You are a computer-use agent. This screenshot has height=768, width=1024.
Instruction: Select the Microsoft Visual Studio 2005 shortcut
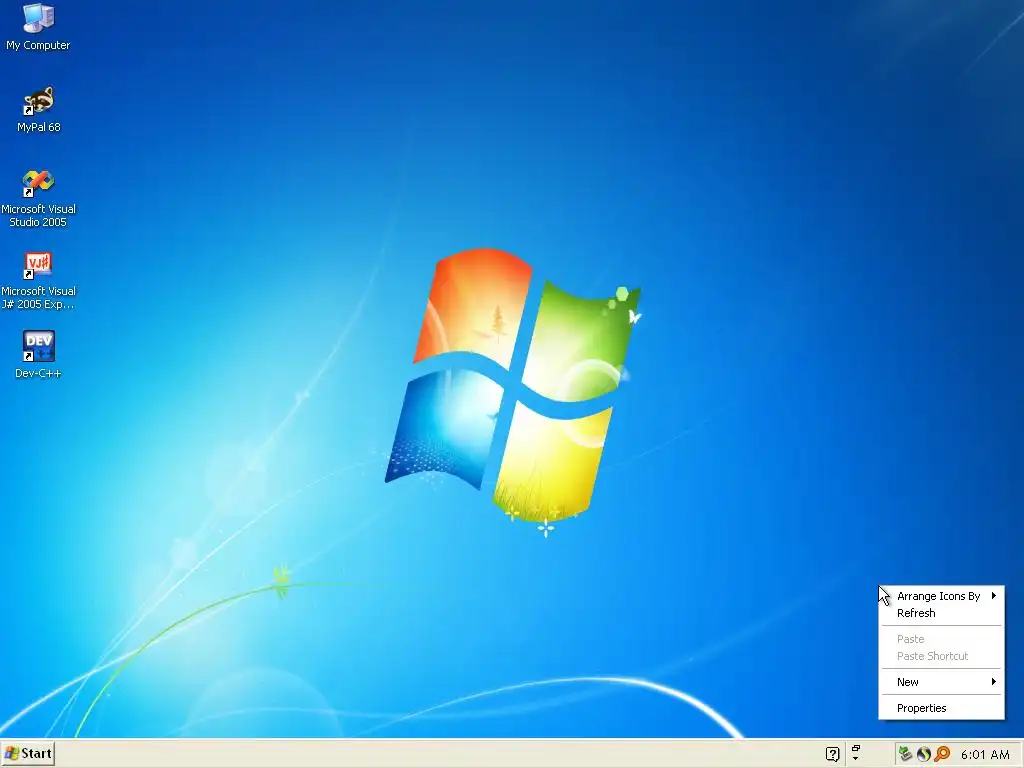pos(38,199)
